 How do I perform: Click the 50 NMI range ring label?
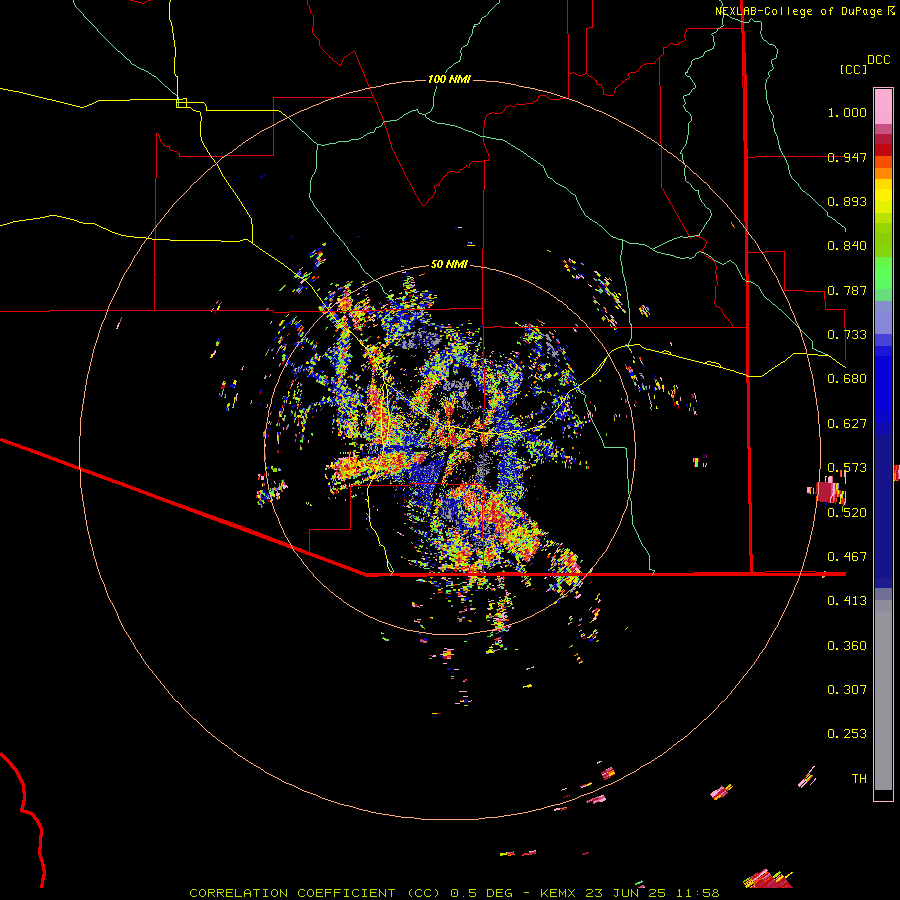coord(449,264)
